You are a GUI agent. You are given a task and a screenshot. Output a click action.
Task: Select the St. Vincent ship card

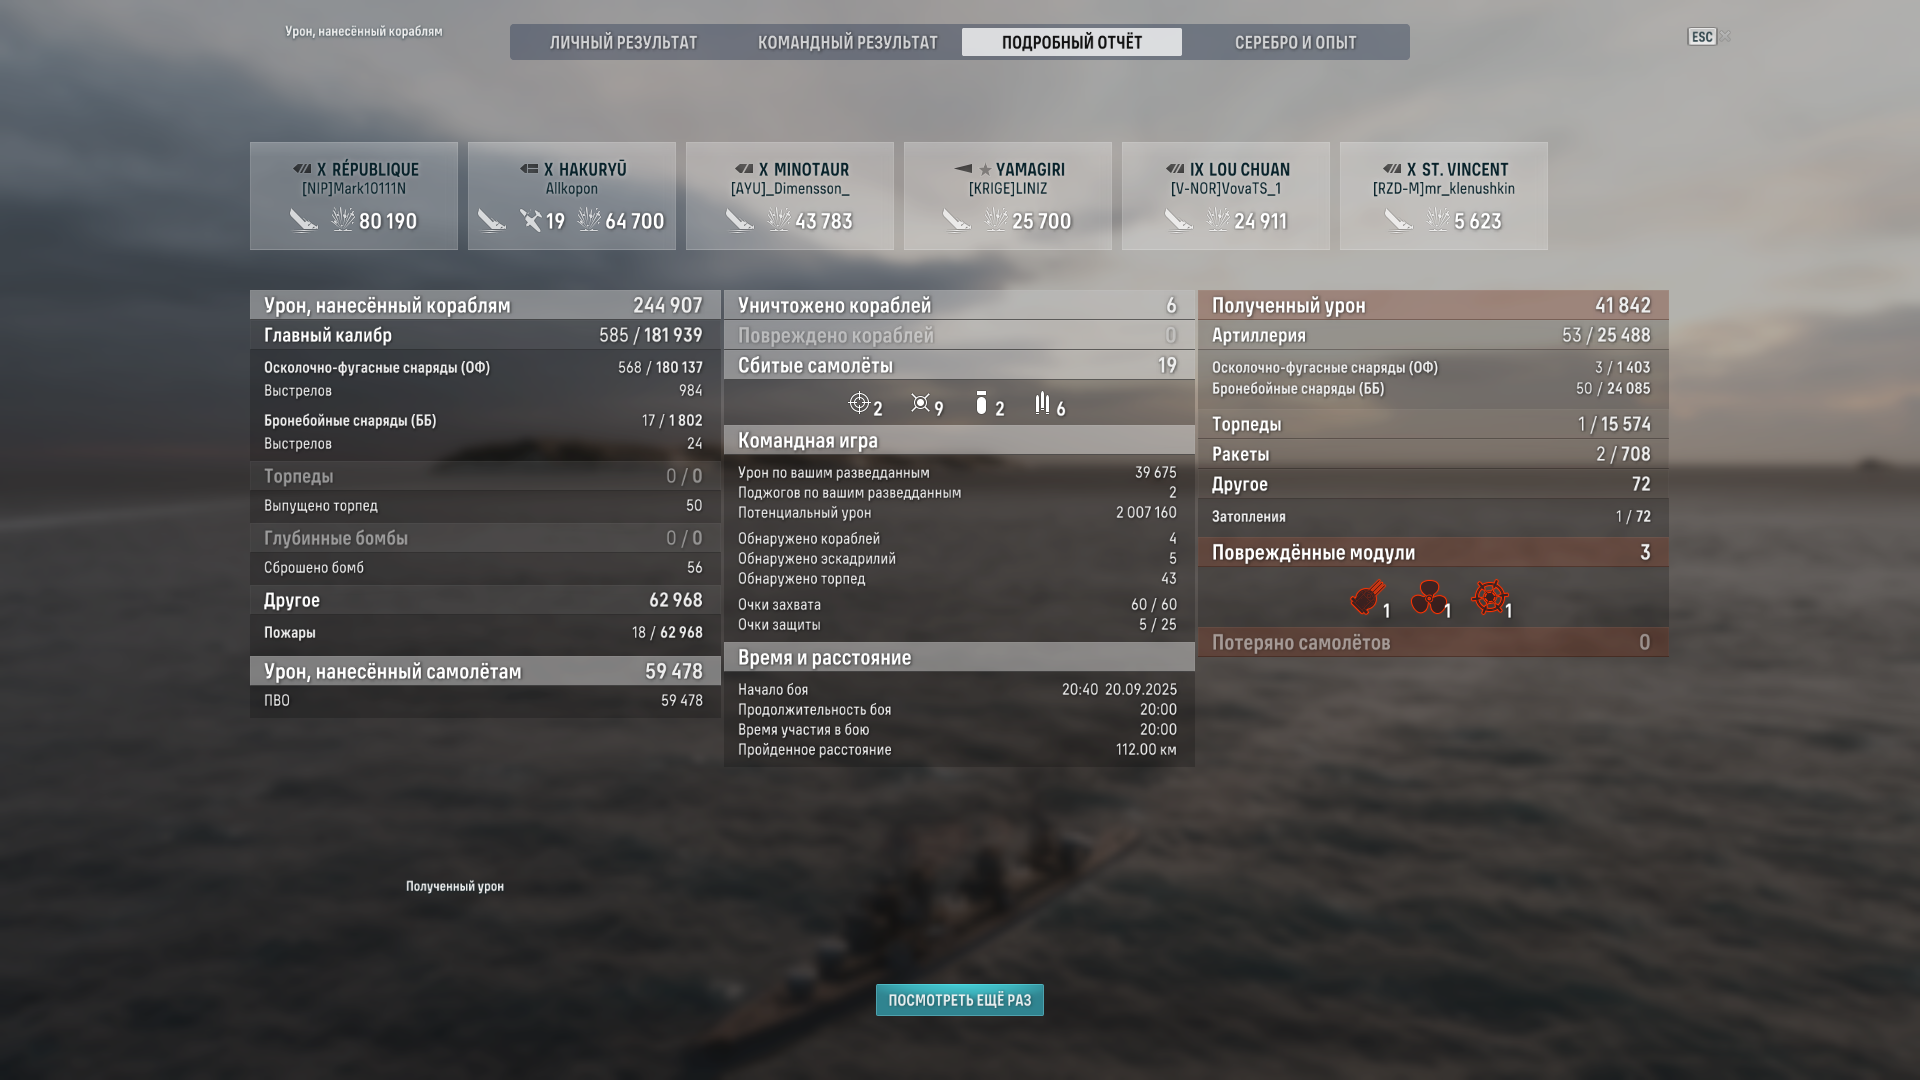(1444, 196)
